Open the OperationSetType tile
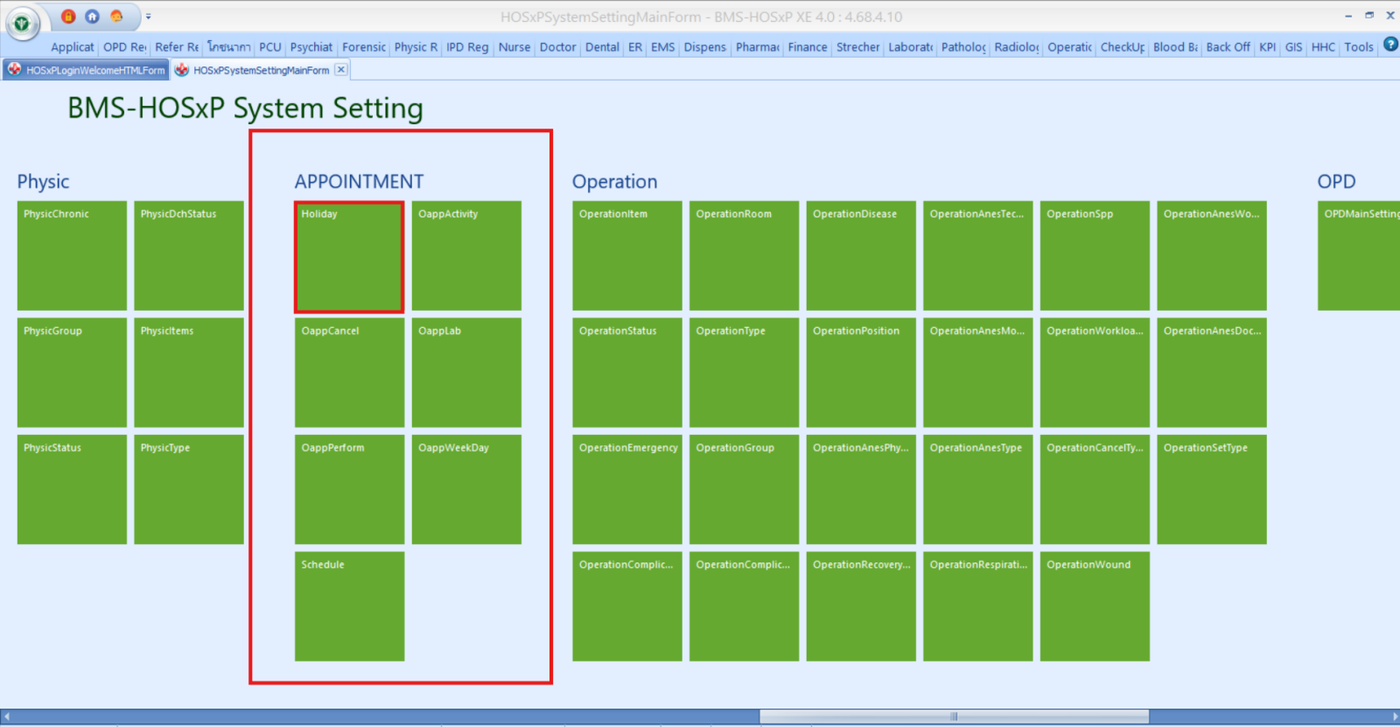Screen dimensions: 1400x727 click(x=1212, y=490)
